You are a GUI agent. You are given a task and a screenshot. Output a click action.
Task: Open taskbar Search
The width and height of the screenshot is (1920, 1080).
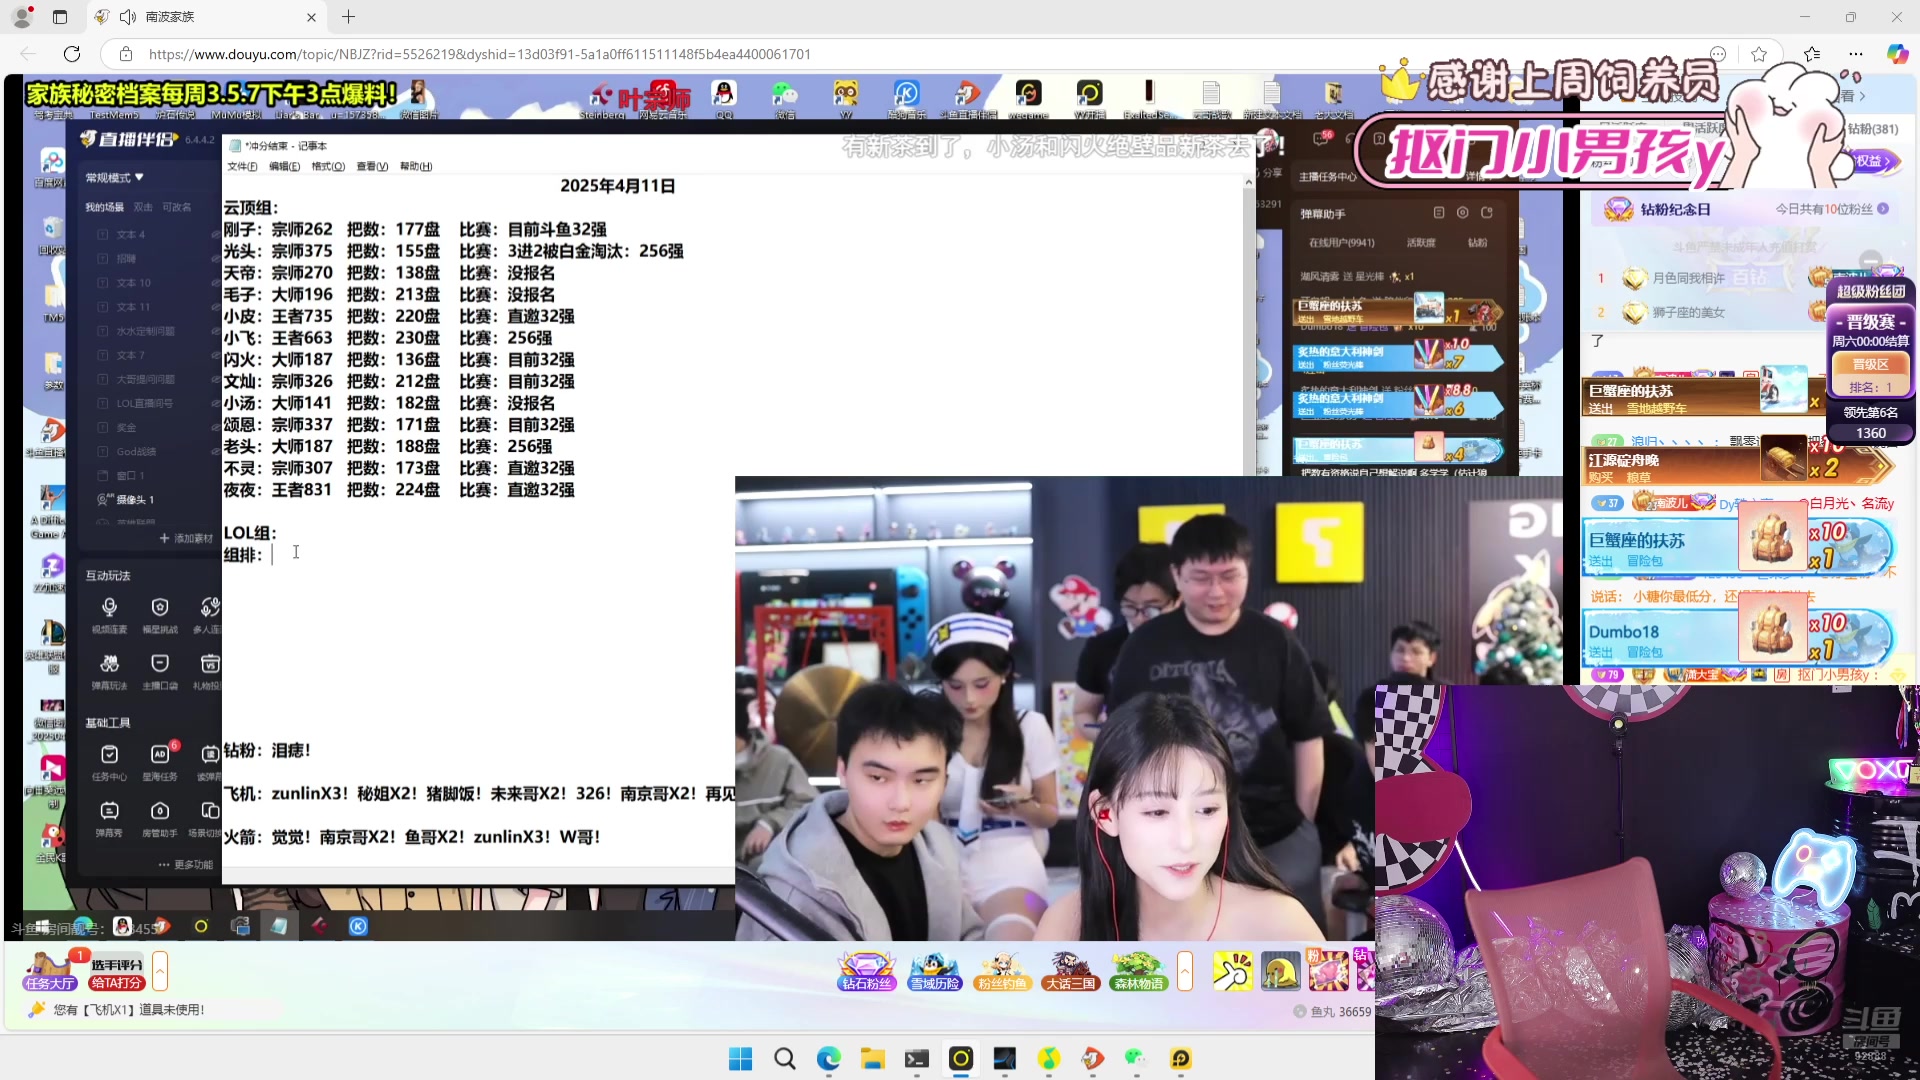pyautogui.click(x=785, y=1059)
